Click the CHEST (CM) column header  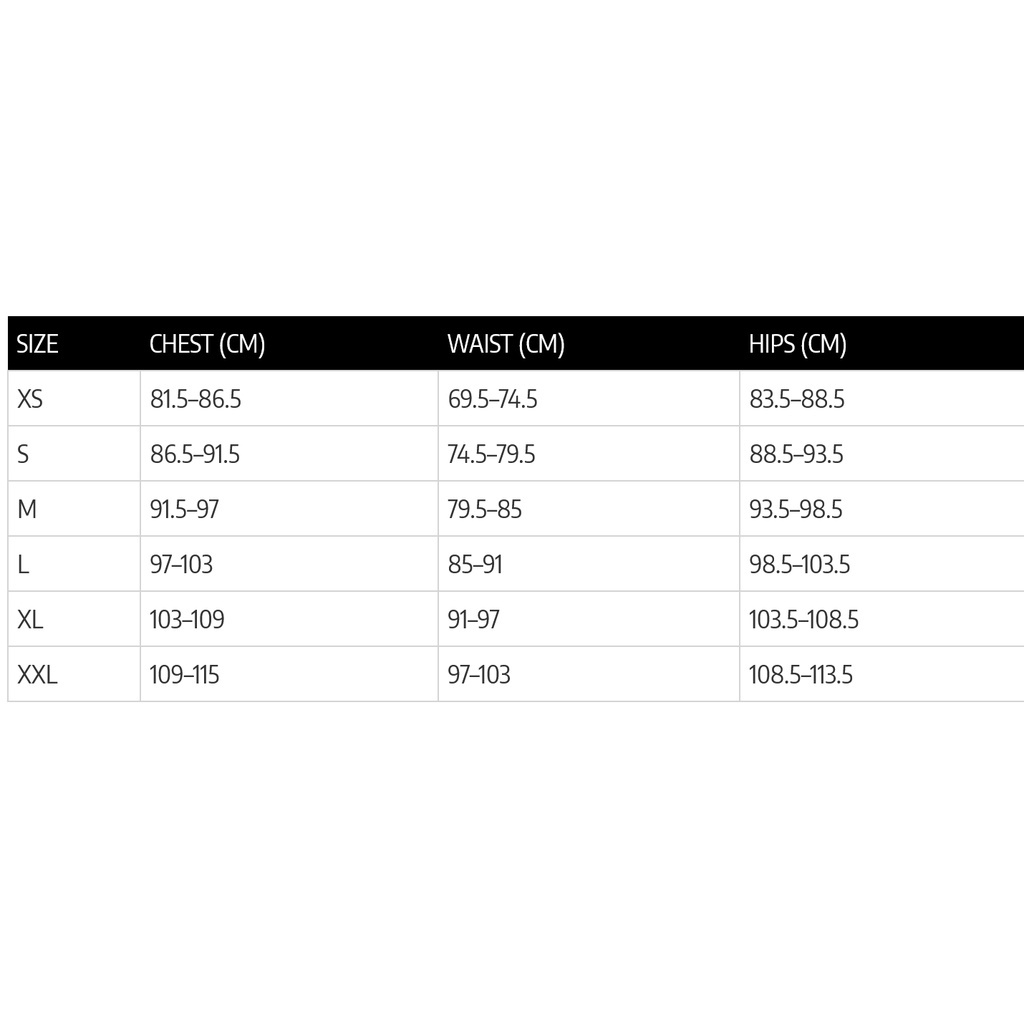pos(207,344)
